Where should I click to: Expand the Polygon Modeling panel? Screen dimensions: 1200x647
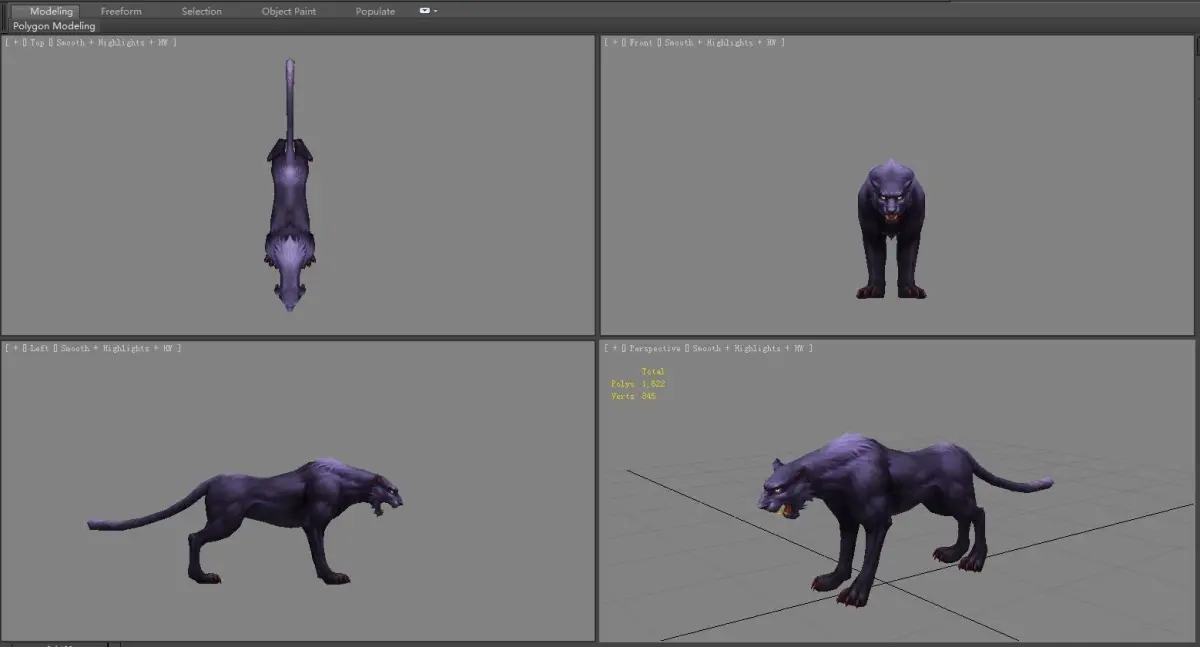(54, 26)
